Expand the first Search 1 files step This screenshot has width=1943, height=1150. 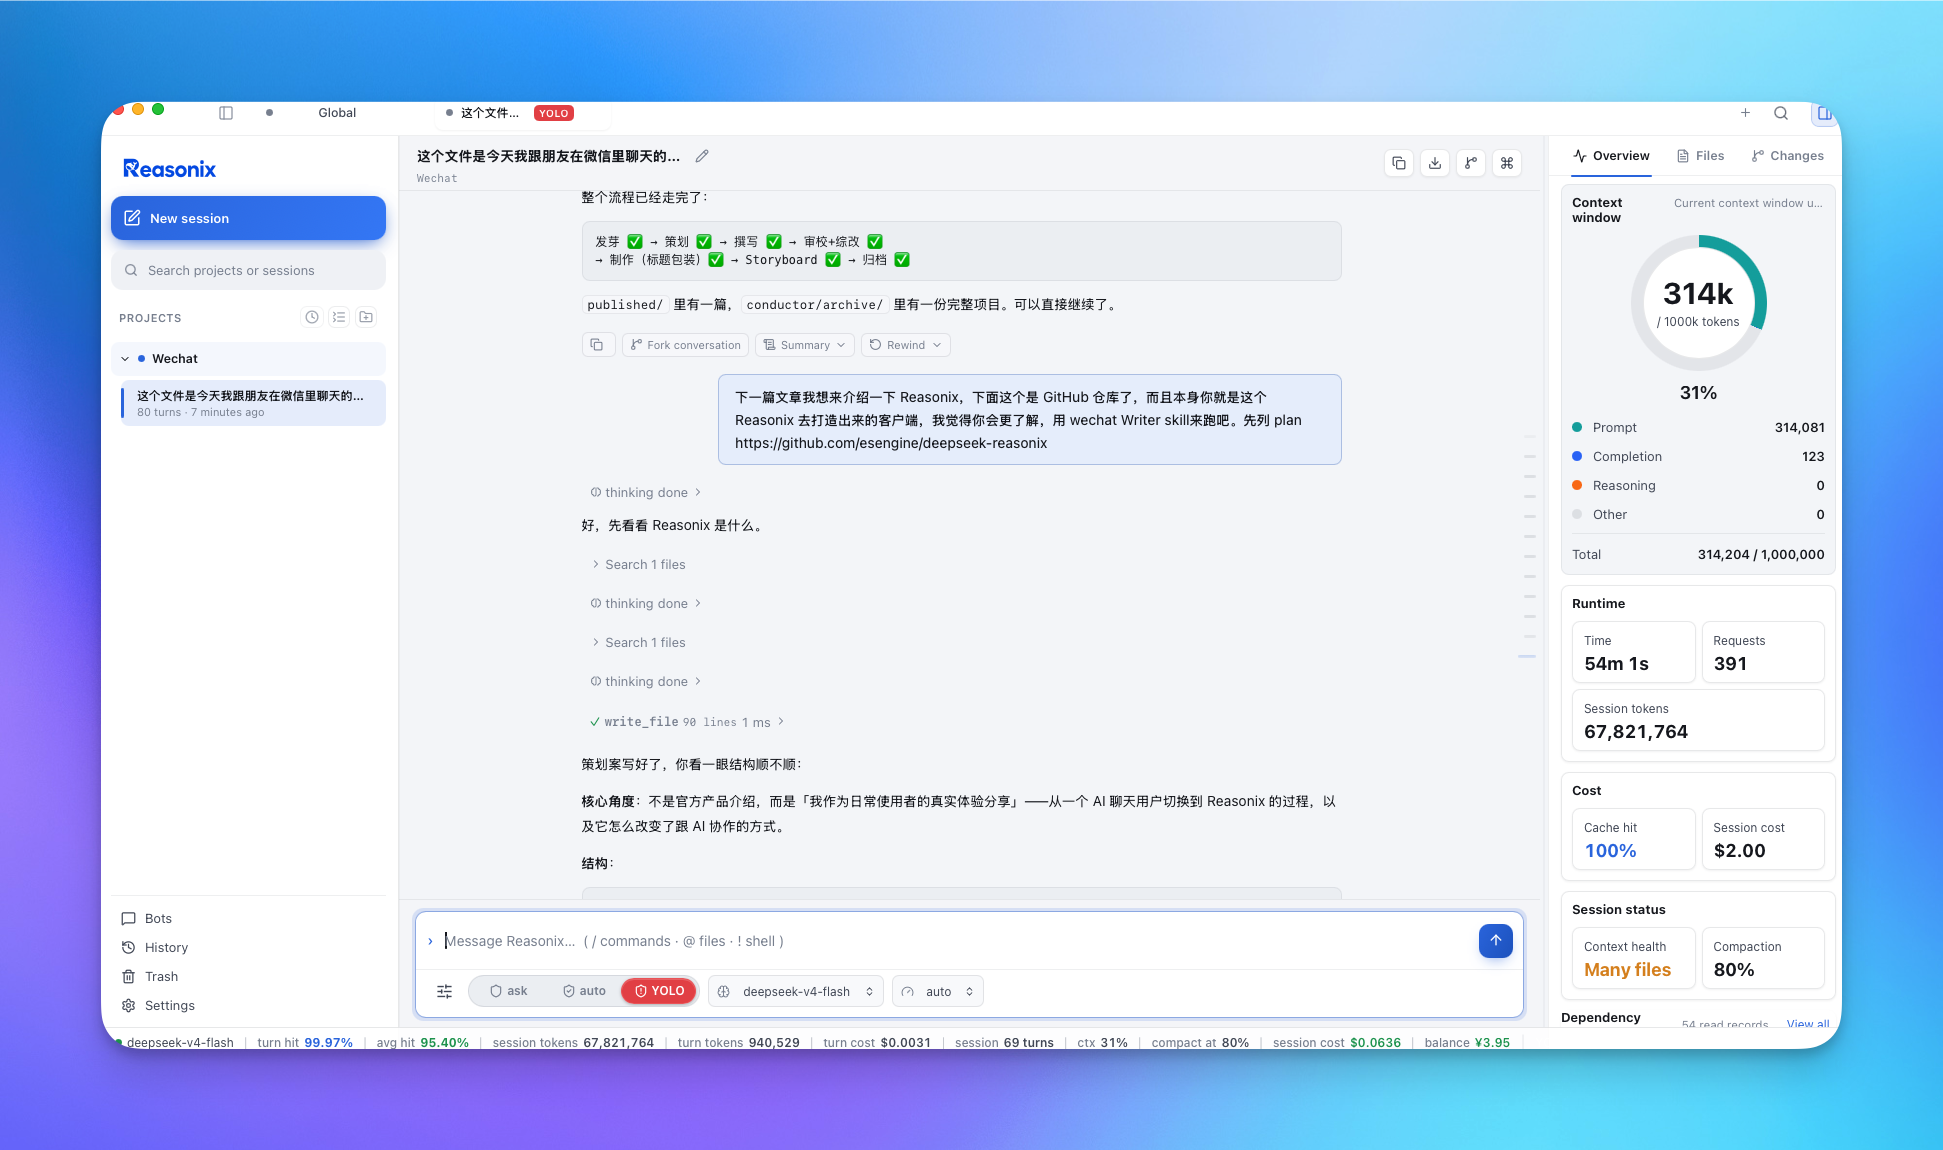(x=638, y=564)
